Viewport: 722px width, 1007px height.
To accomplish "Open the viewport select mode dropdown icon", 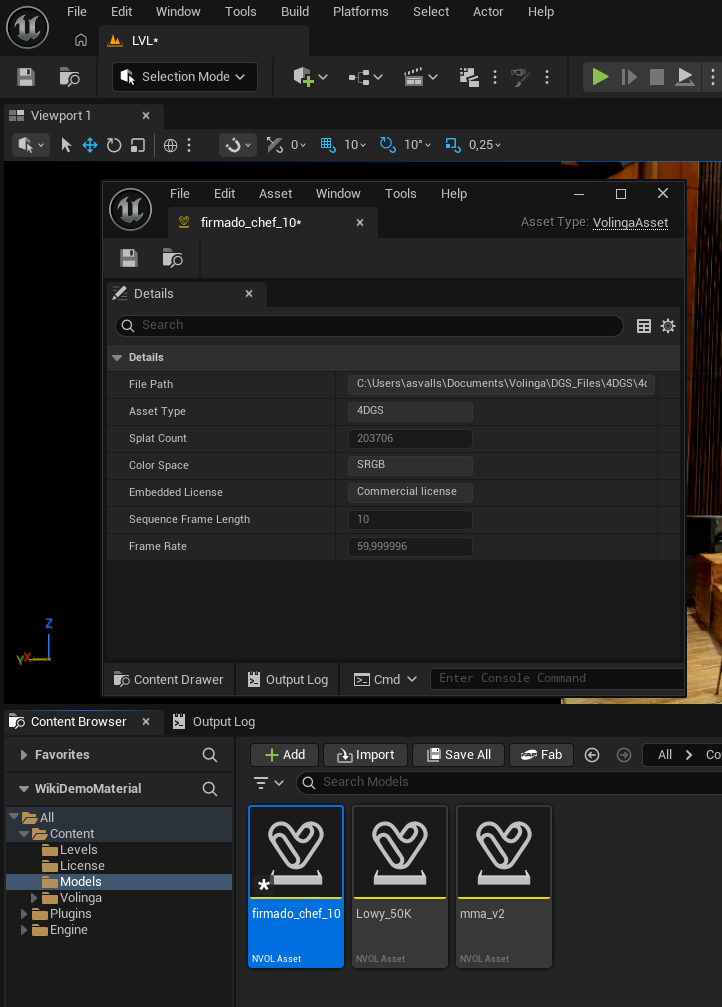I will coord(30,145).
